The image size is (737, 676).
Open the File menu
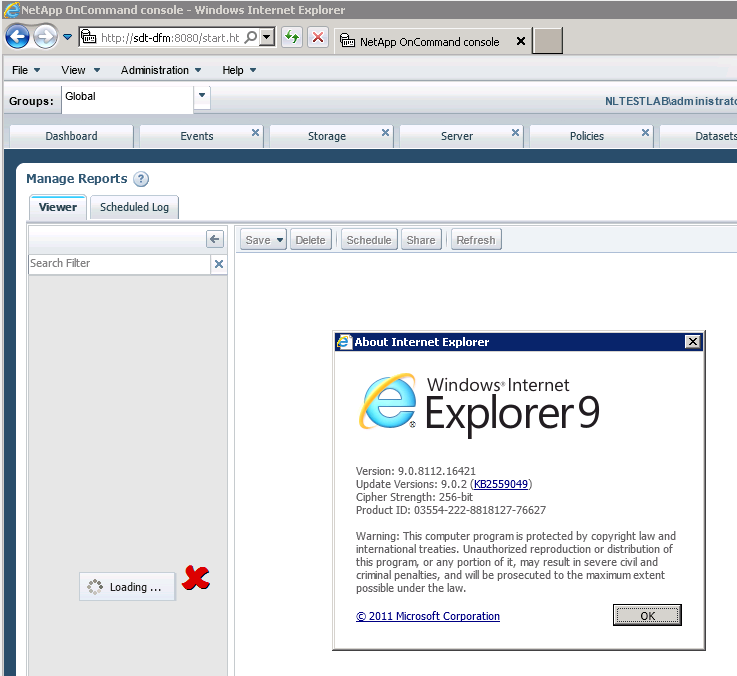(x=25, y=70)
